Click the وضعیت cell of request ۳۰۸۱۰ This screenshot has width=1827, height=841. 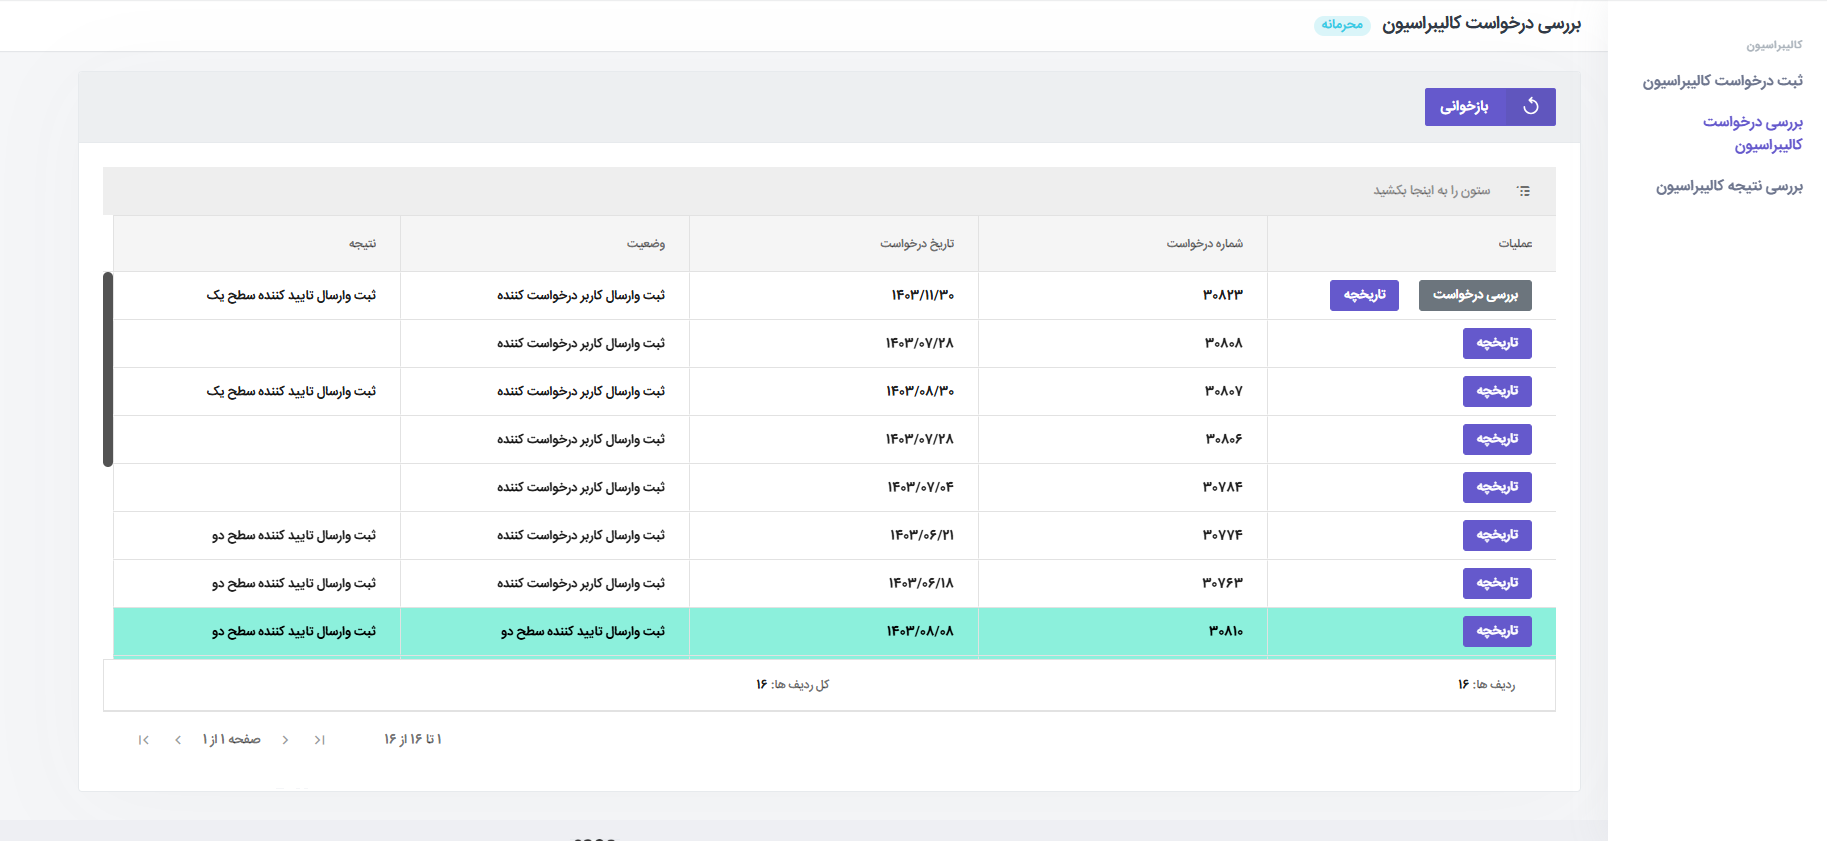click(545, 631)
